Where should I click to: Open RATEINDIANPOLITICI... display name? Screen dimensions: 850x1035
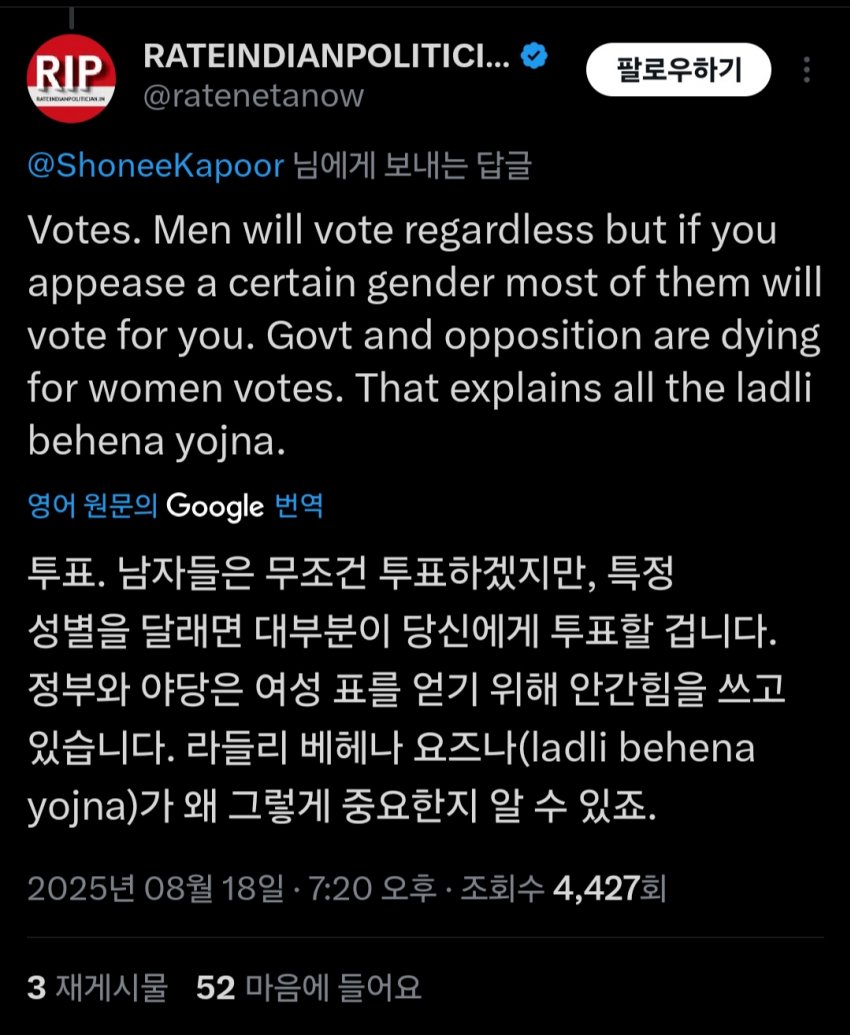pyautogui.click(x=327, y=57)
